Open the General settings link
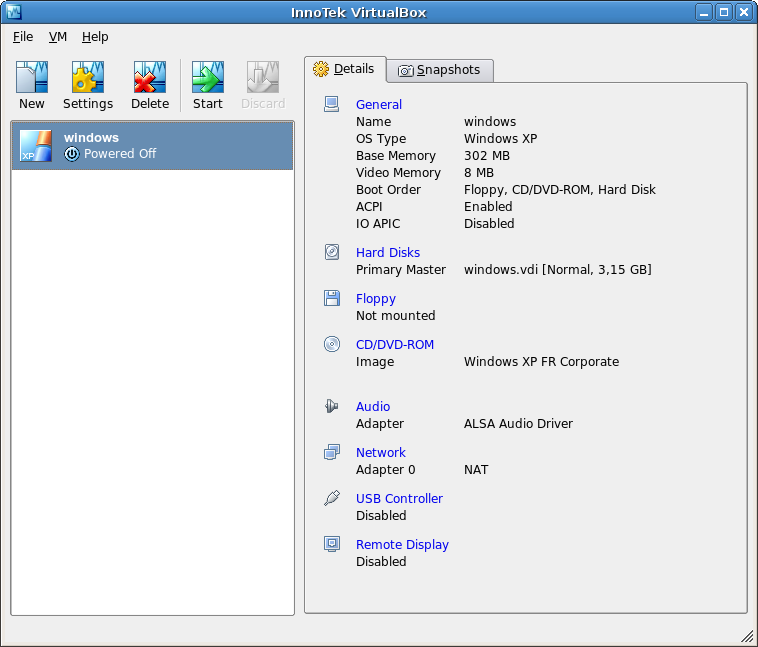Image resolution: width=758 pixels, height=647 pixels. coord(379,104)
